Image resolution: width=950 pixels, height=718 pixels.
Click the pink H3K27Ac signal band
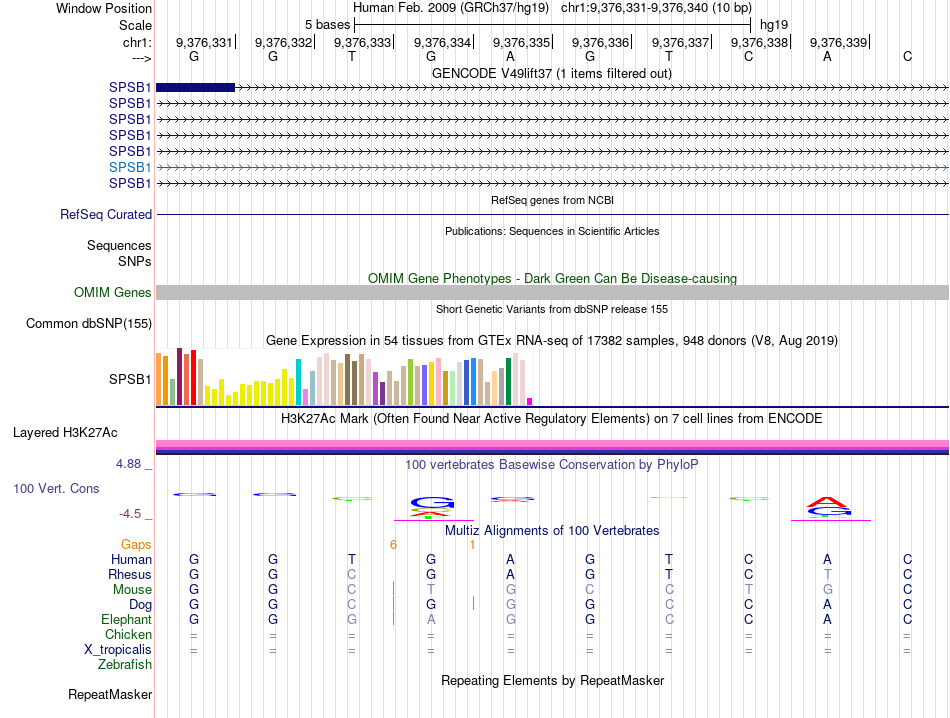pyautogui.click(x=552, y=444)
